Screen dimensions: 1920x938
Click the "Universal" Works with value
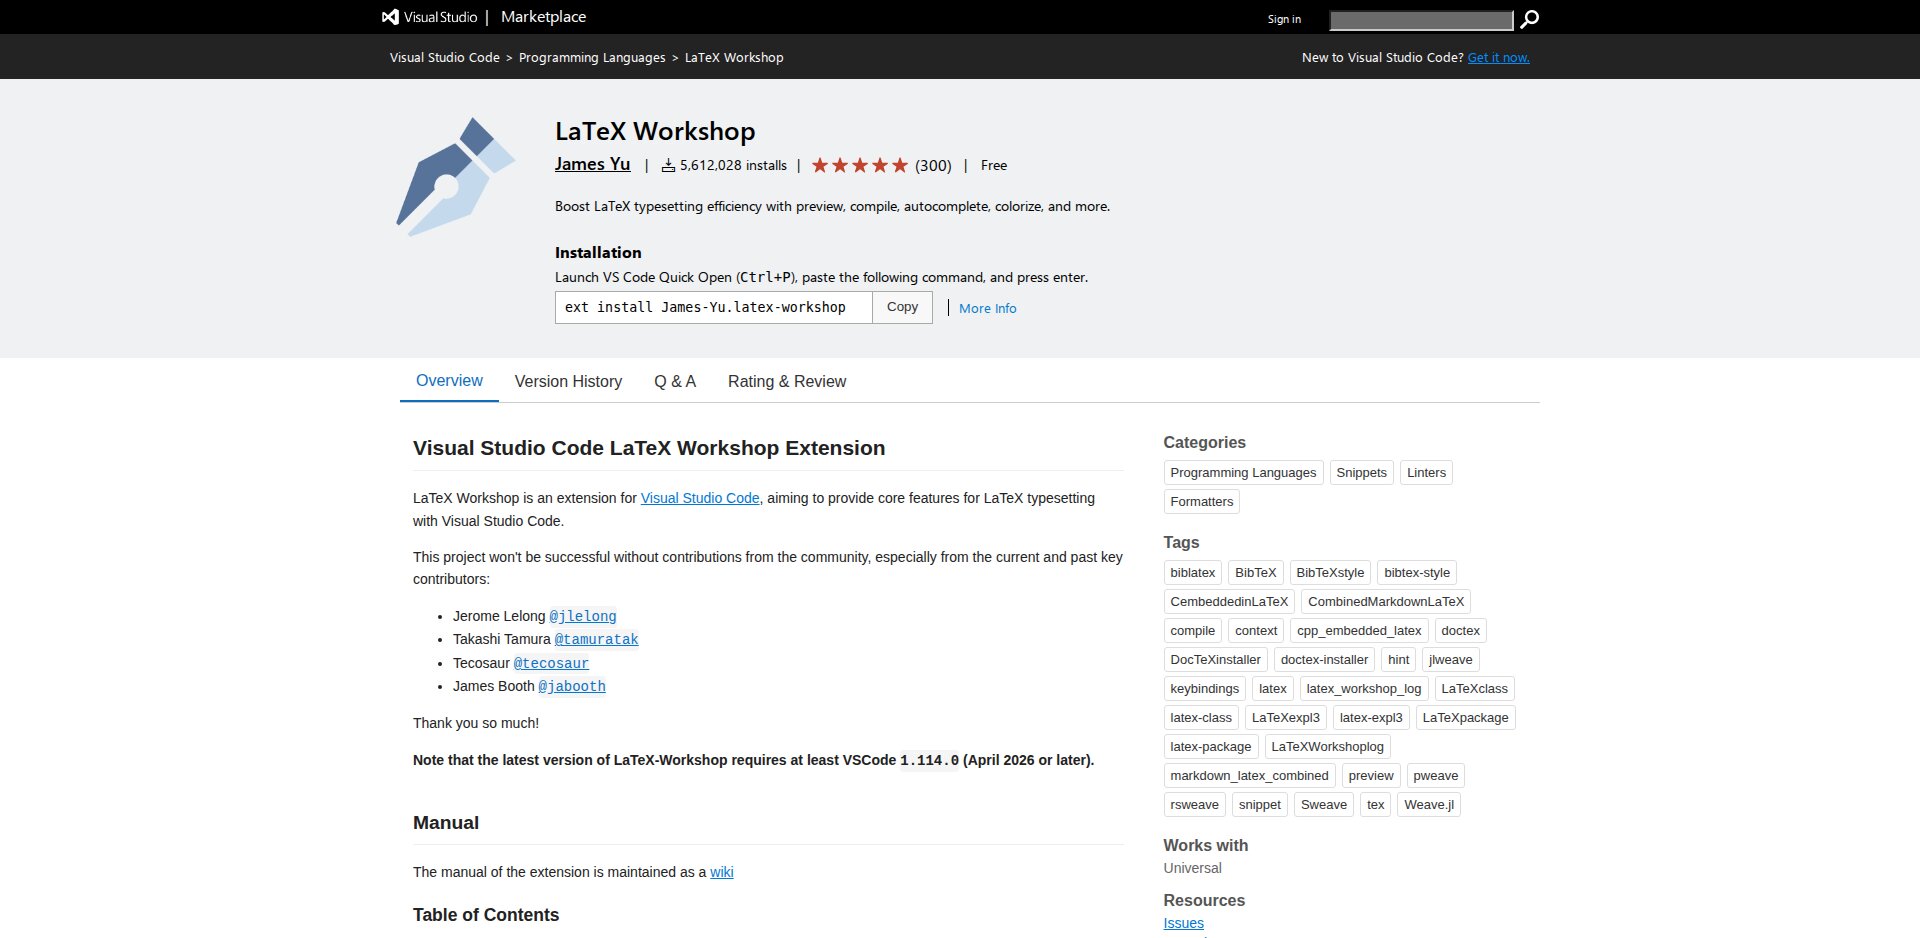[1193, 868]
